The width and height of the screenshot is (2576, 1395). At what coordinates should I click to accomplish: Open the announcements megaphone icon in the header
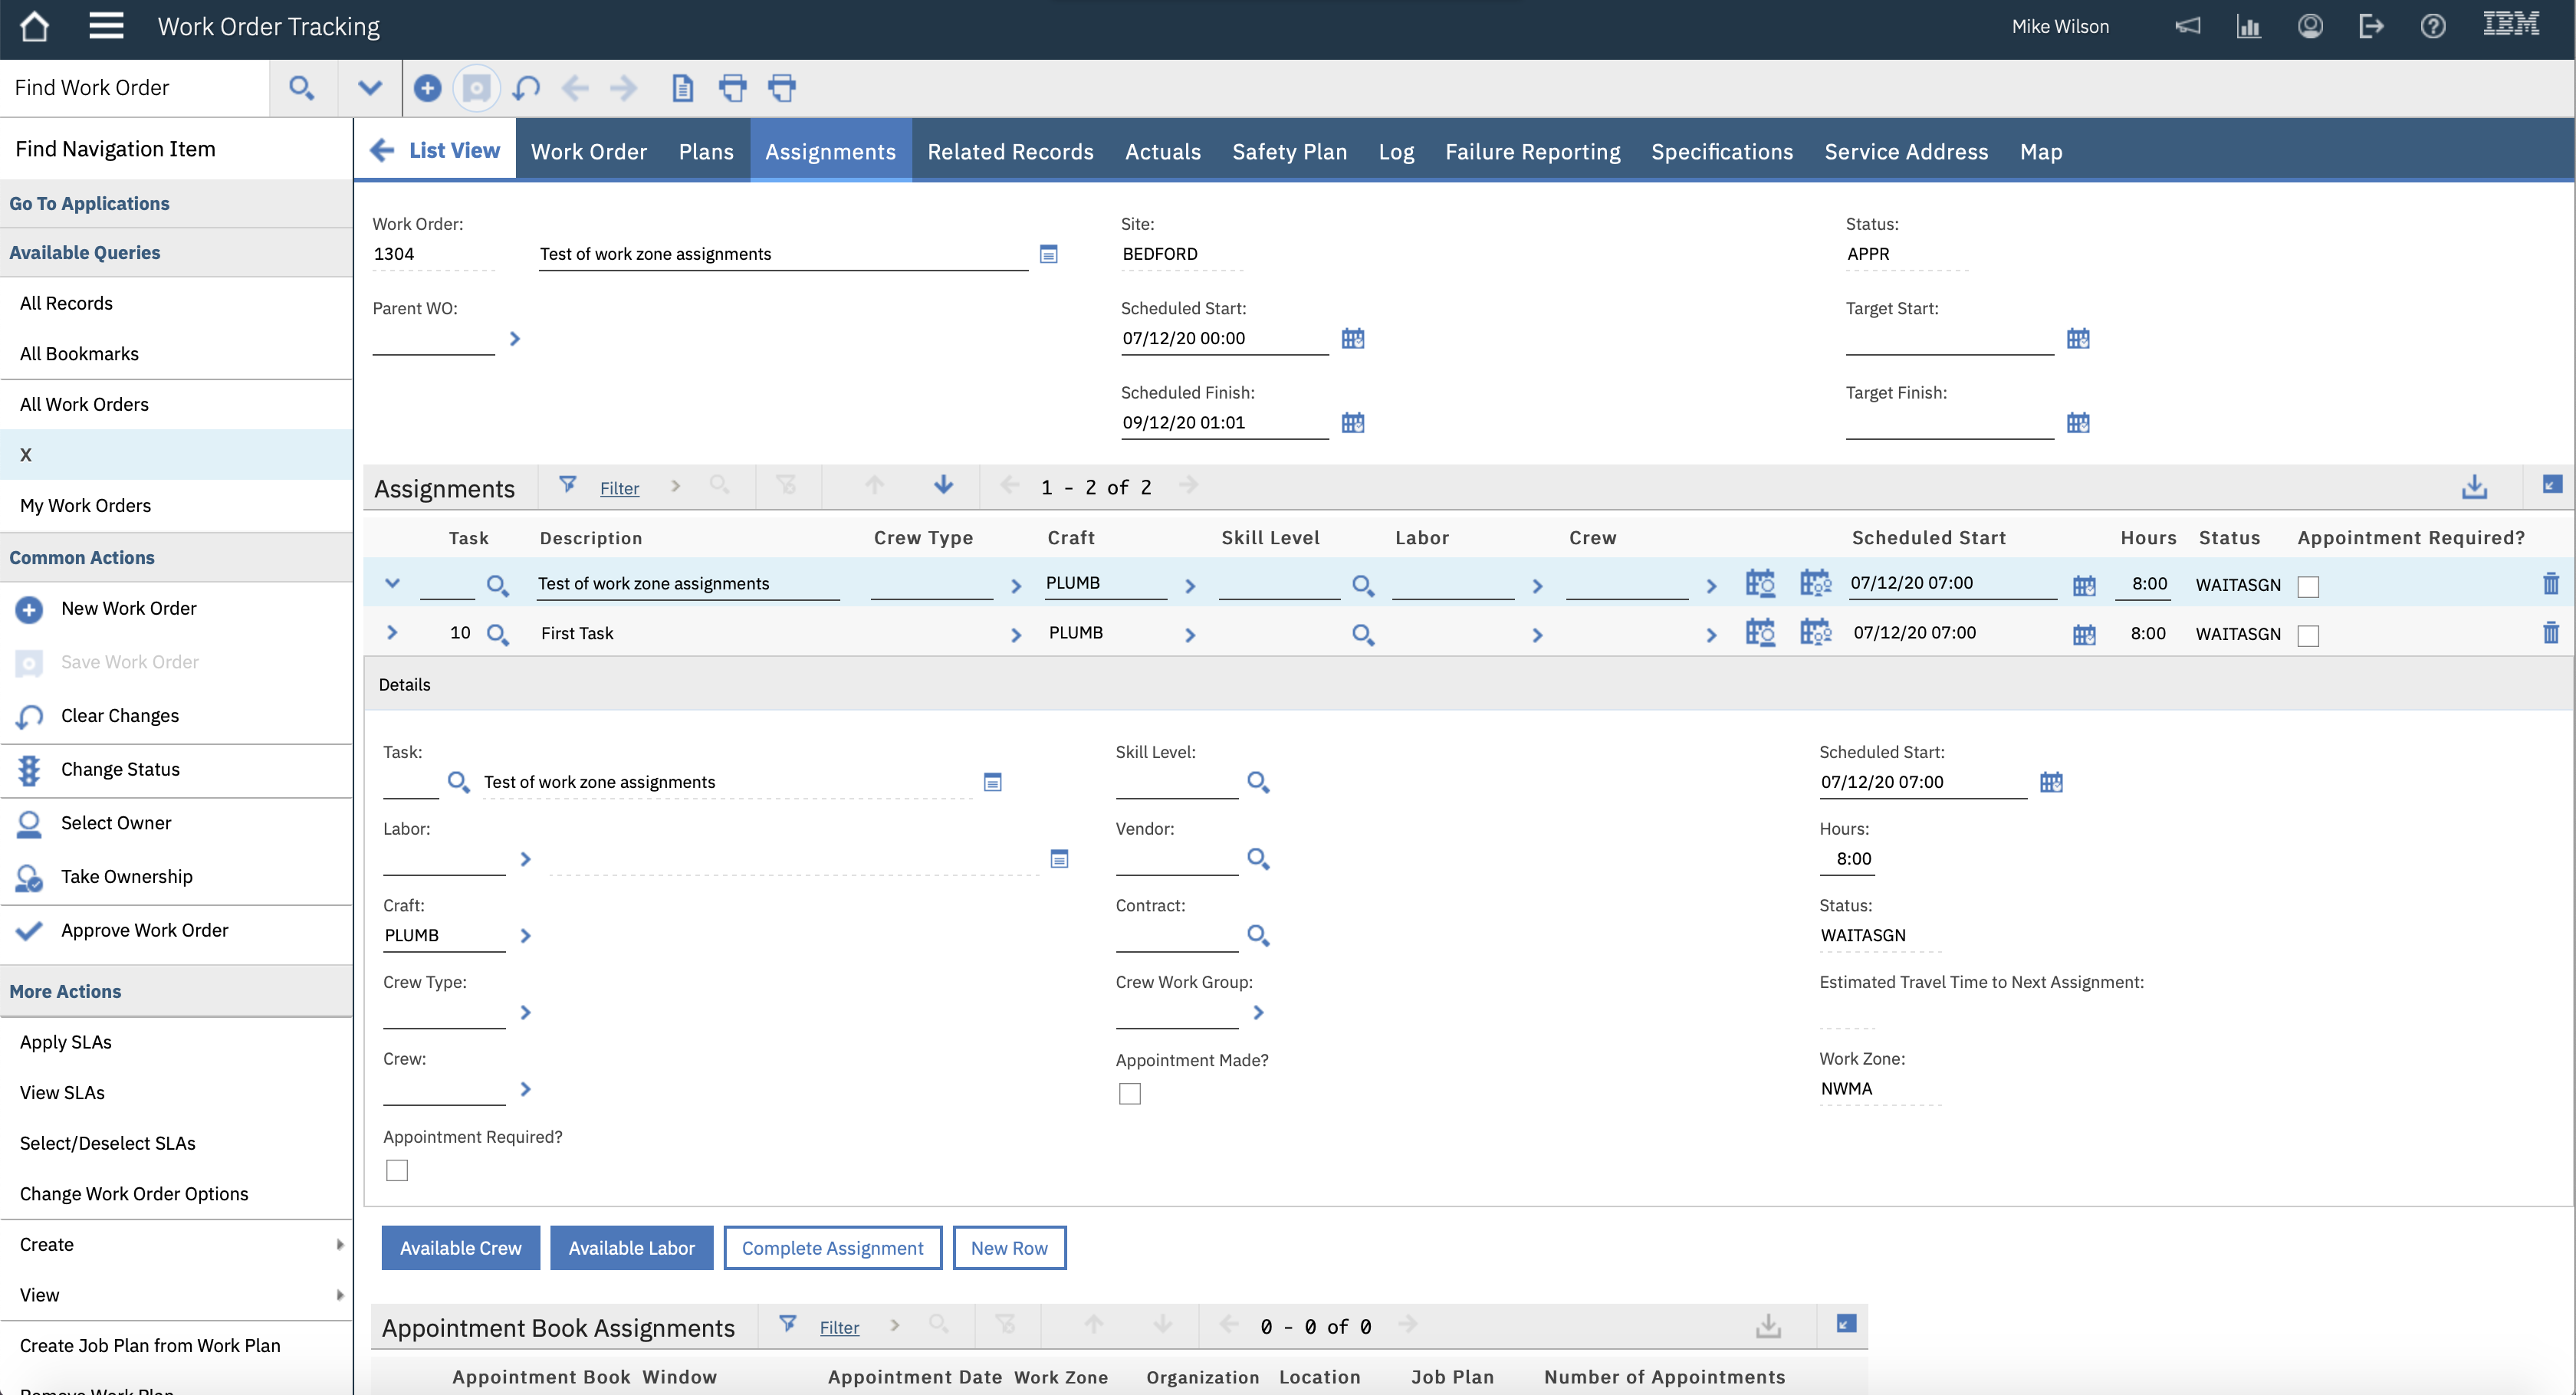coord(2188,26)
